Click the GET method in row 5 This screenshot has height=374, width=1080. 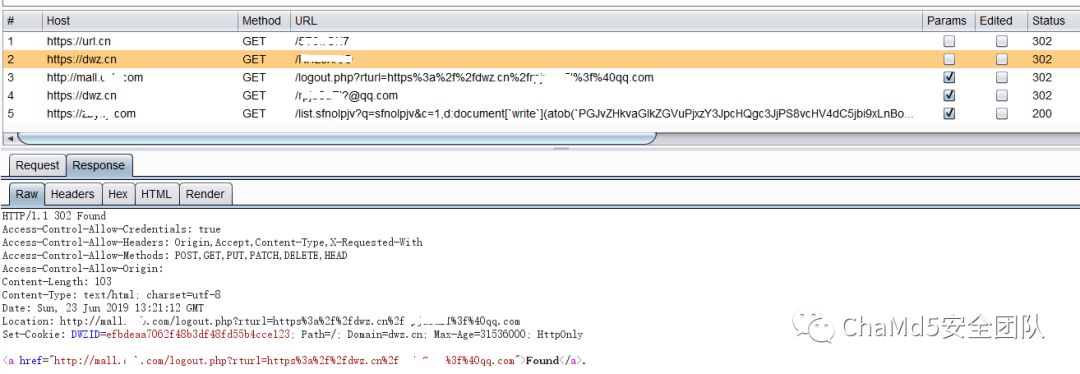[254, 113]
